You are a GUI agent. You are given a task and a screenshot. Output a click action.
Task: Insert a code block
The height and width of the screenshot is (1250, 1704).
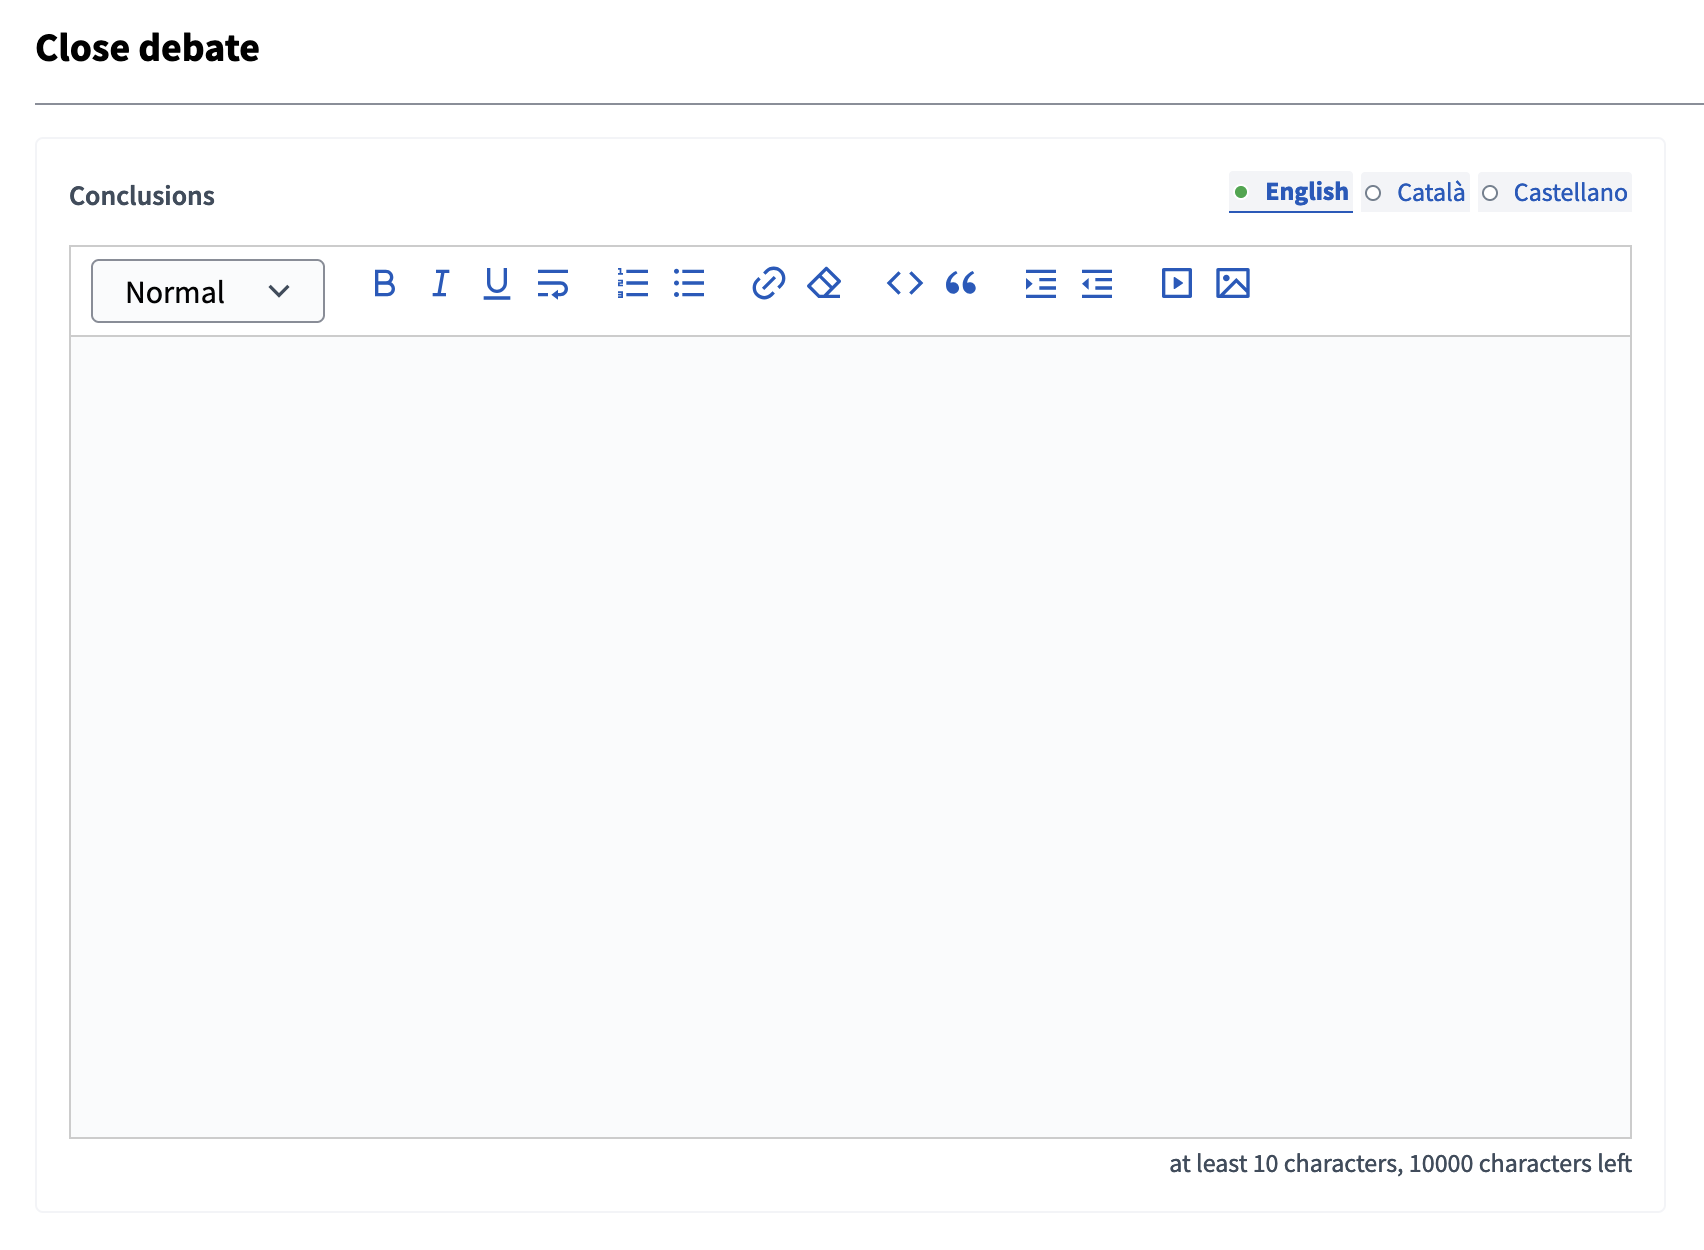click(x=904, y=284)
